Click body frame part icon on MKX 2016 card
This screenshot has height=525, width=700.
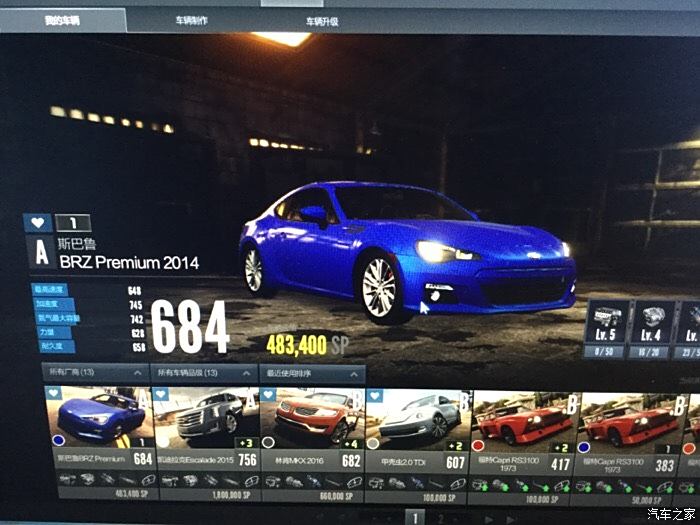[x=355, y=483]
